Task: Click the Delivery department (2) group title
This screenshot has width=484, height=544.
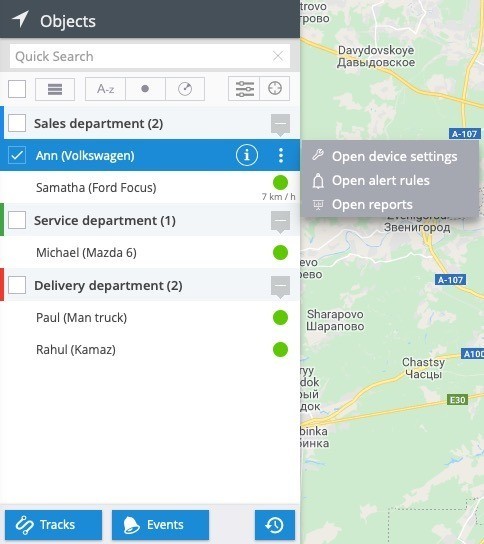Action: (108, 286)
